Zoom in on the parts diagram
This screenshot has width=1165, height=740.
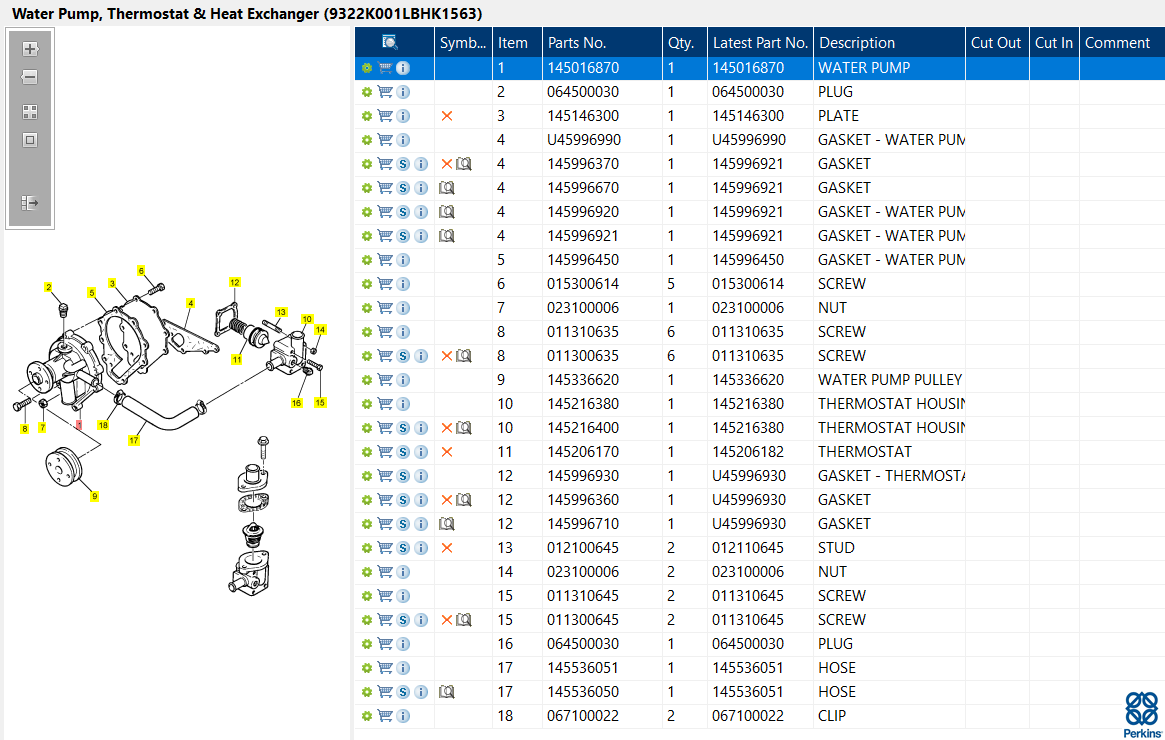click(30, 49)
